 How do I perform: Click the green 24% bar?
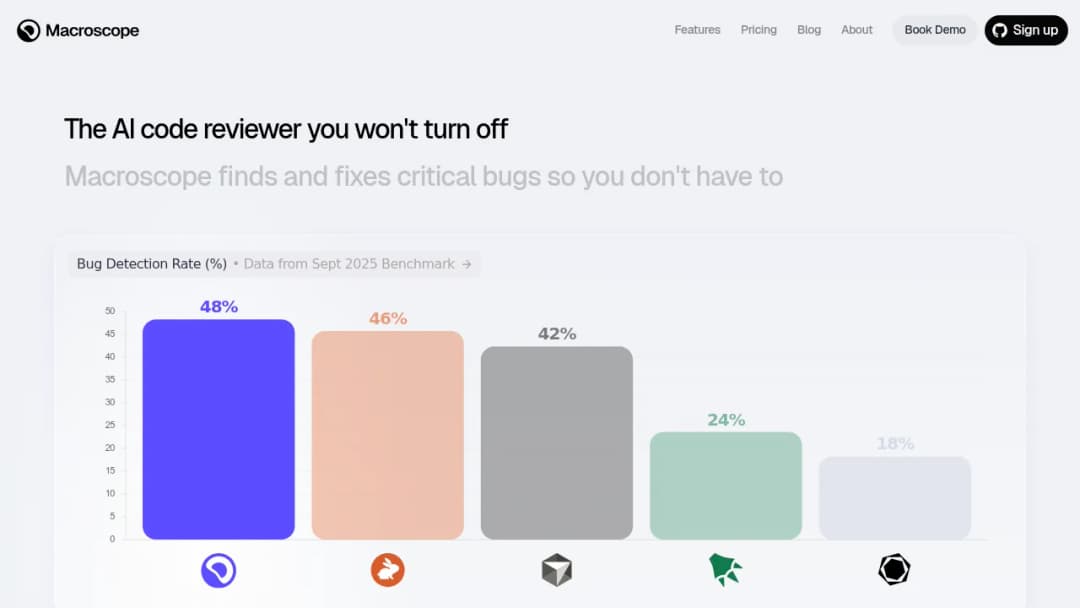click(726, 485)
